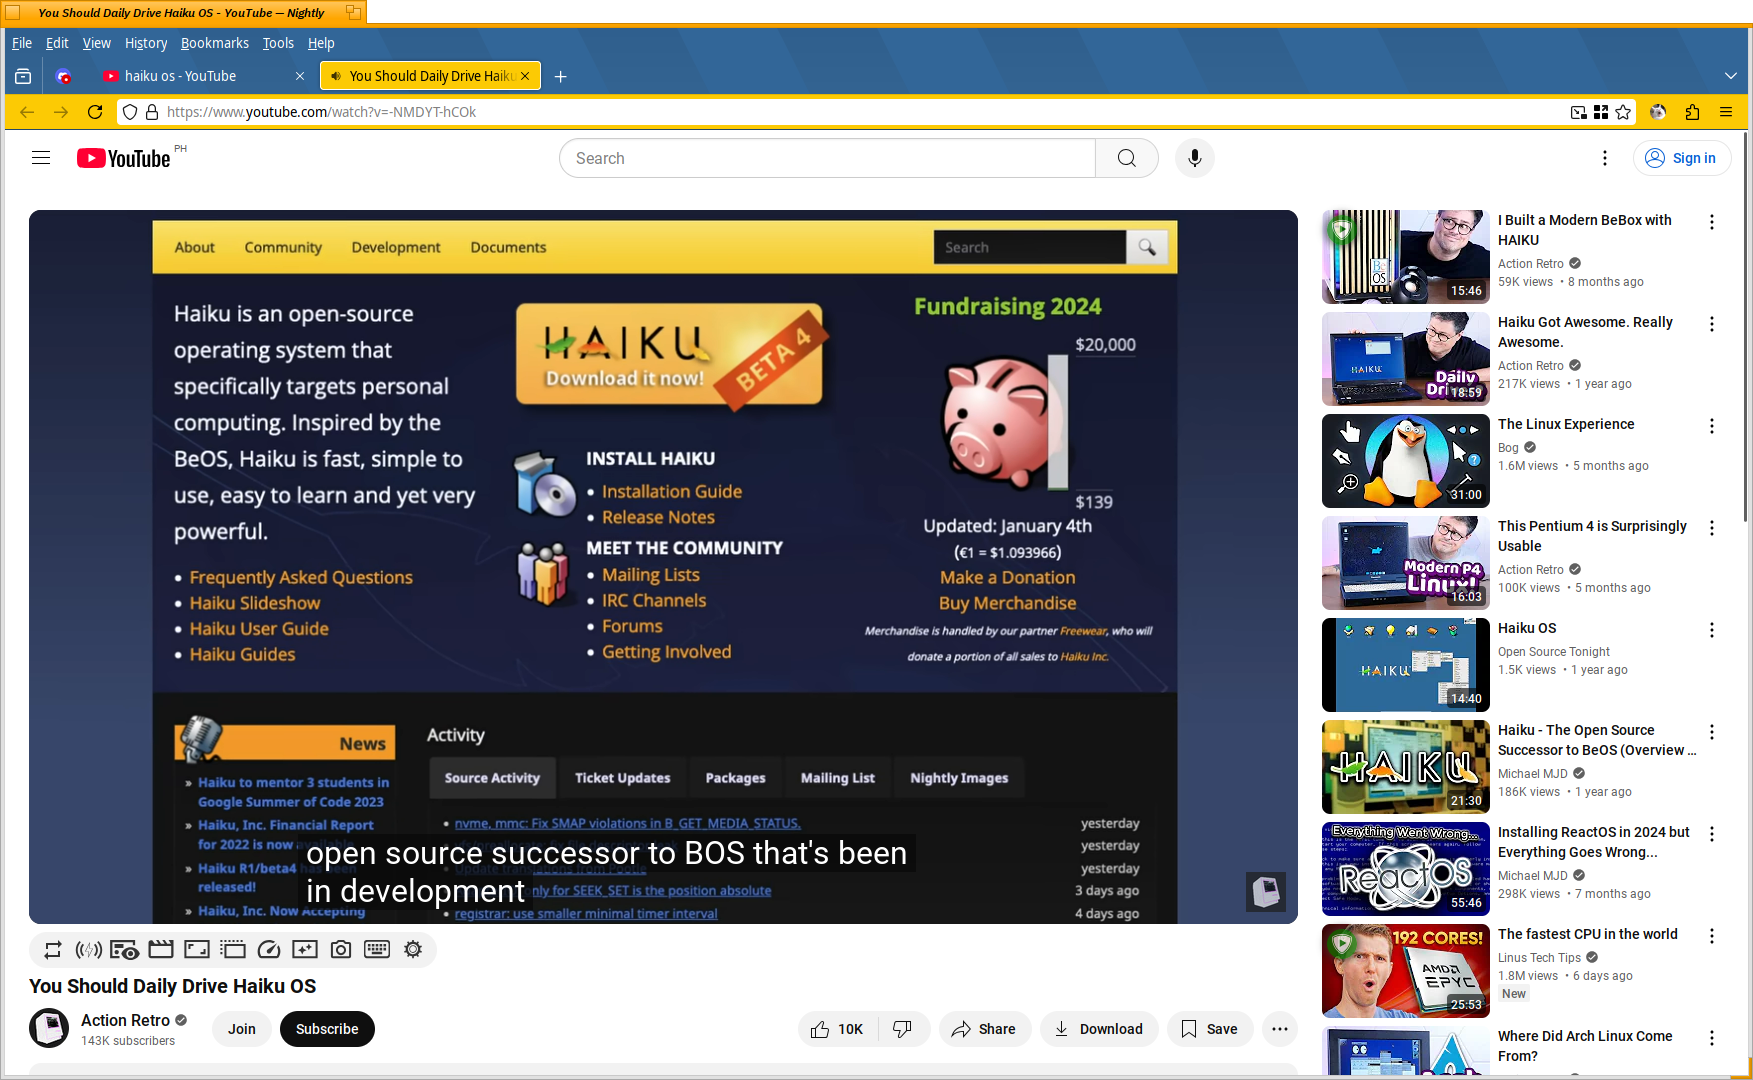This screenshot has height=1080, width=1753.
Task: Open picture-in-picture icon in address bar
Action: [x=1578, y=112]
